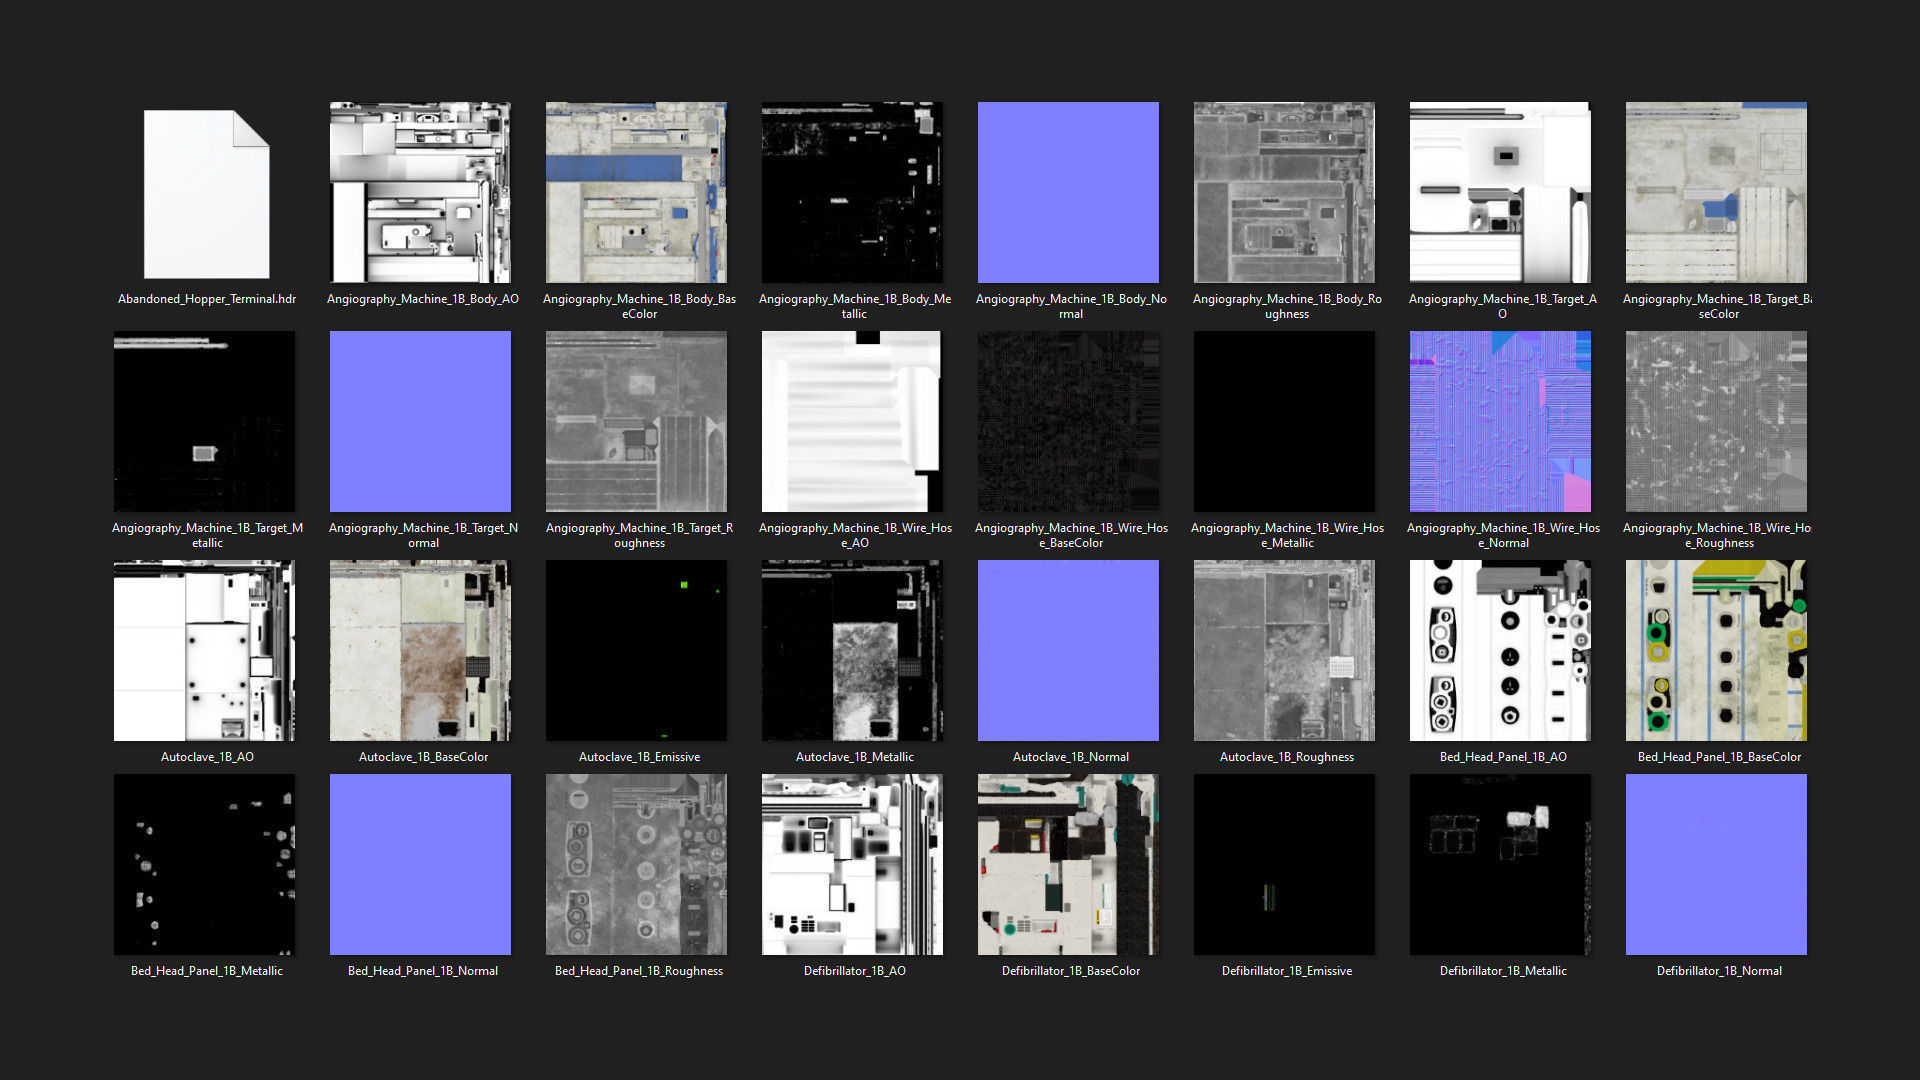This screenshot has width=1920, height=1080.
Task: Click the Angiography_Machine_1B_Body_Metallic thumbnail
Action: (x=852, y=192)
